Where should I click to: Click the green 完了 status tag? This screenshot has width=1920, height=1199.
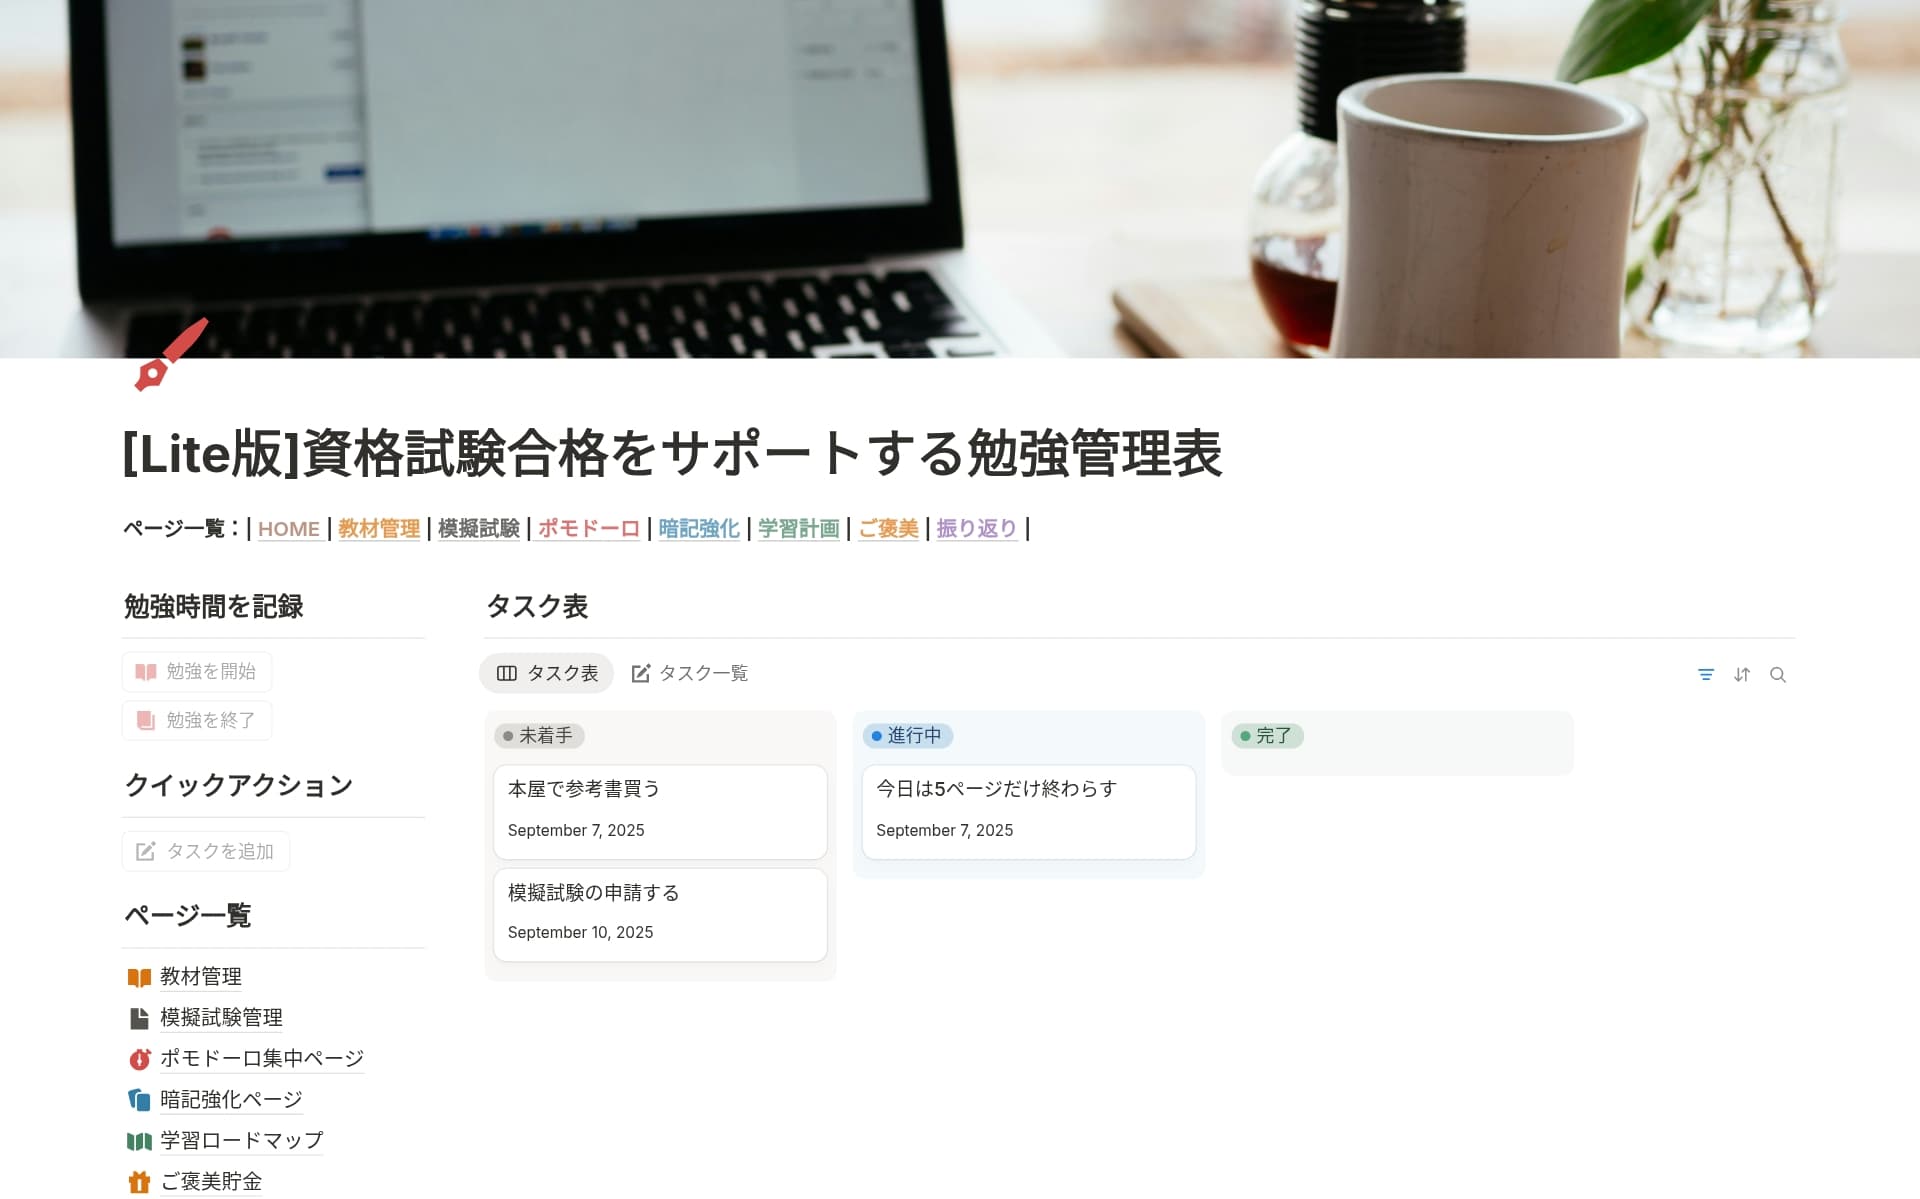click(1267, 736)
